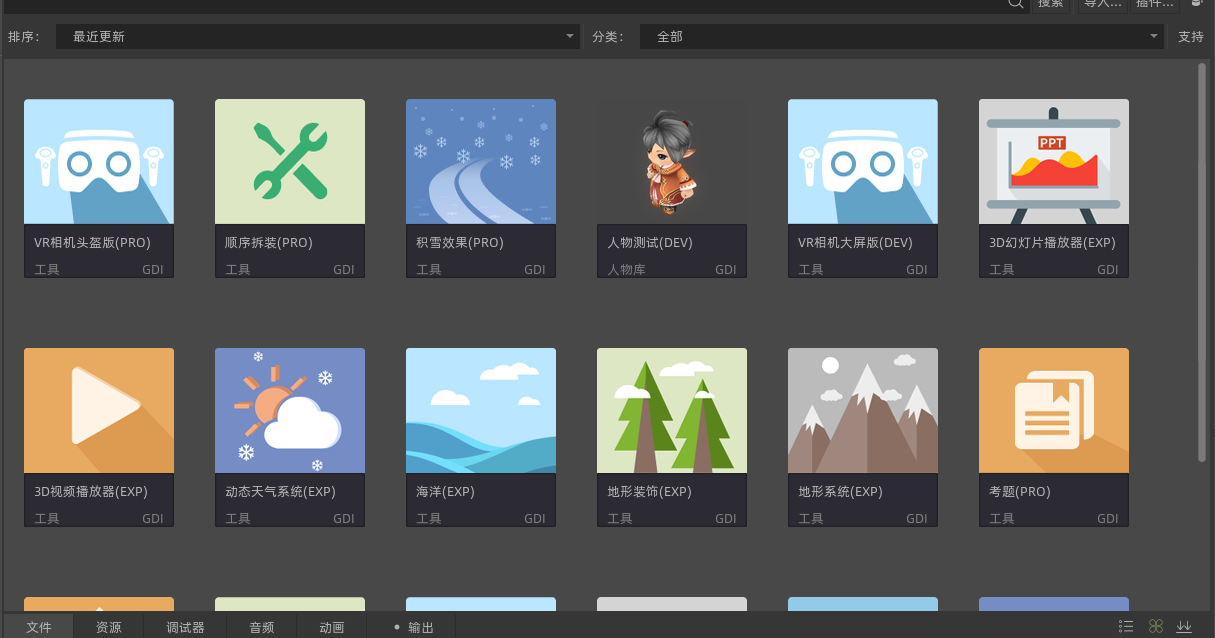Switch to grid view clover icon

pyautogui.click(x=1156, y=626)
